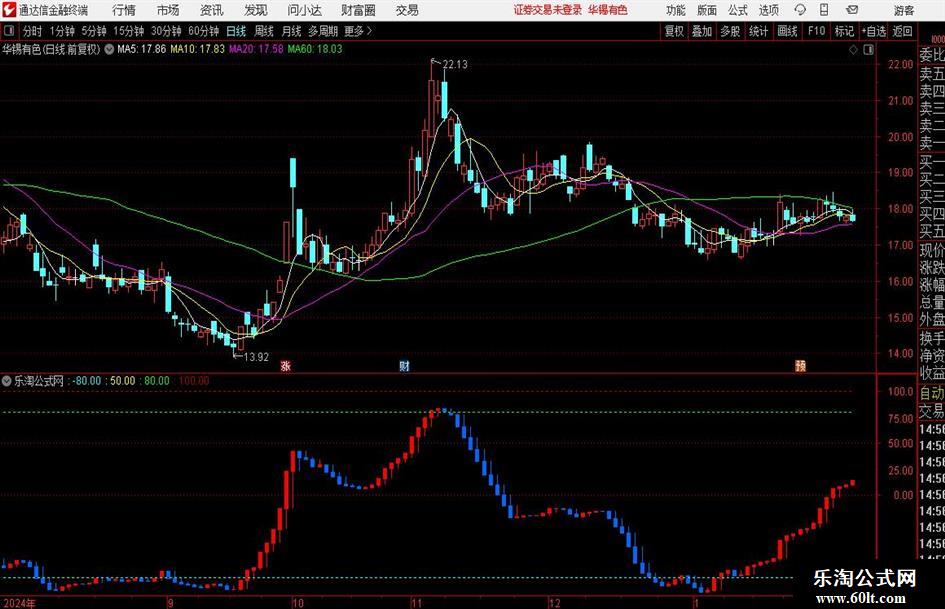The image size is (945, 609).
Task: Open the 行情 menu
Action: point(124,10)
